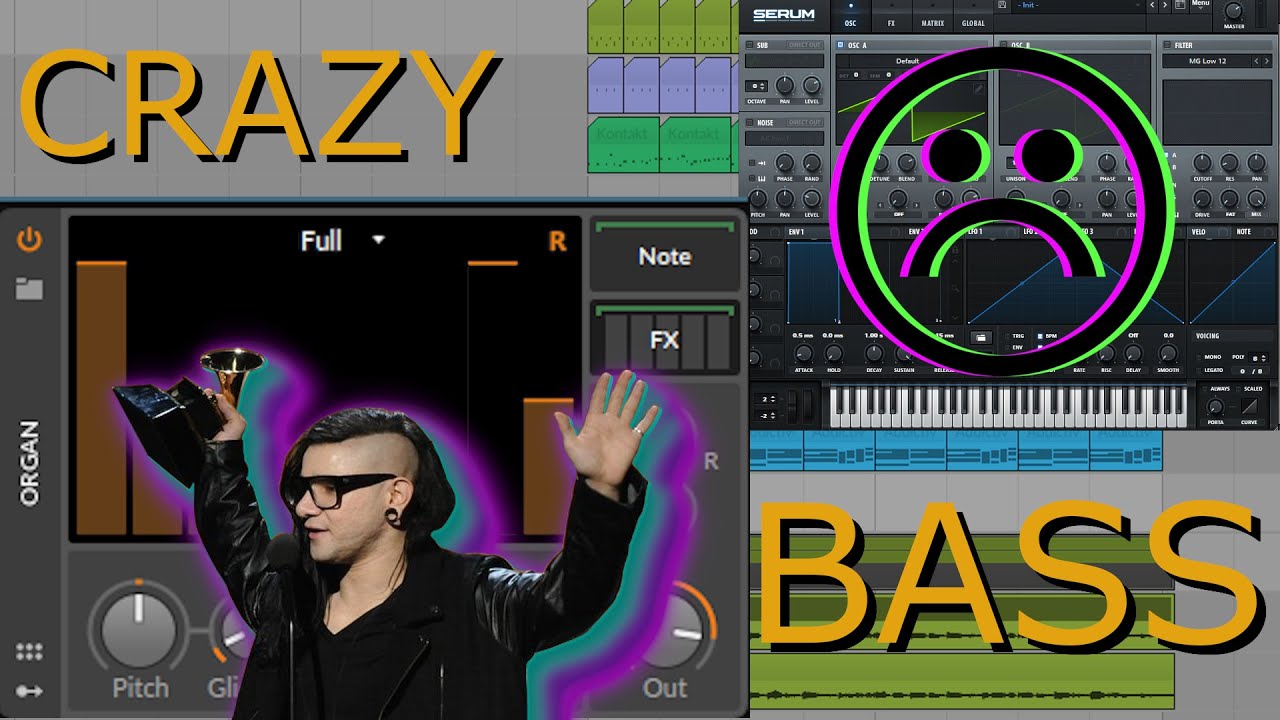
Task: Click the OSC A wavetable pencil edit icon
Action: pyautogui.click(x=979, y=89)
